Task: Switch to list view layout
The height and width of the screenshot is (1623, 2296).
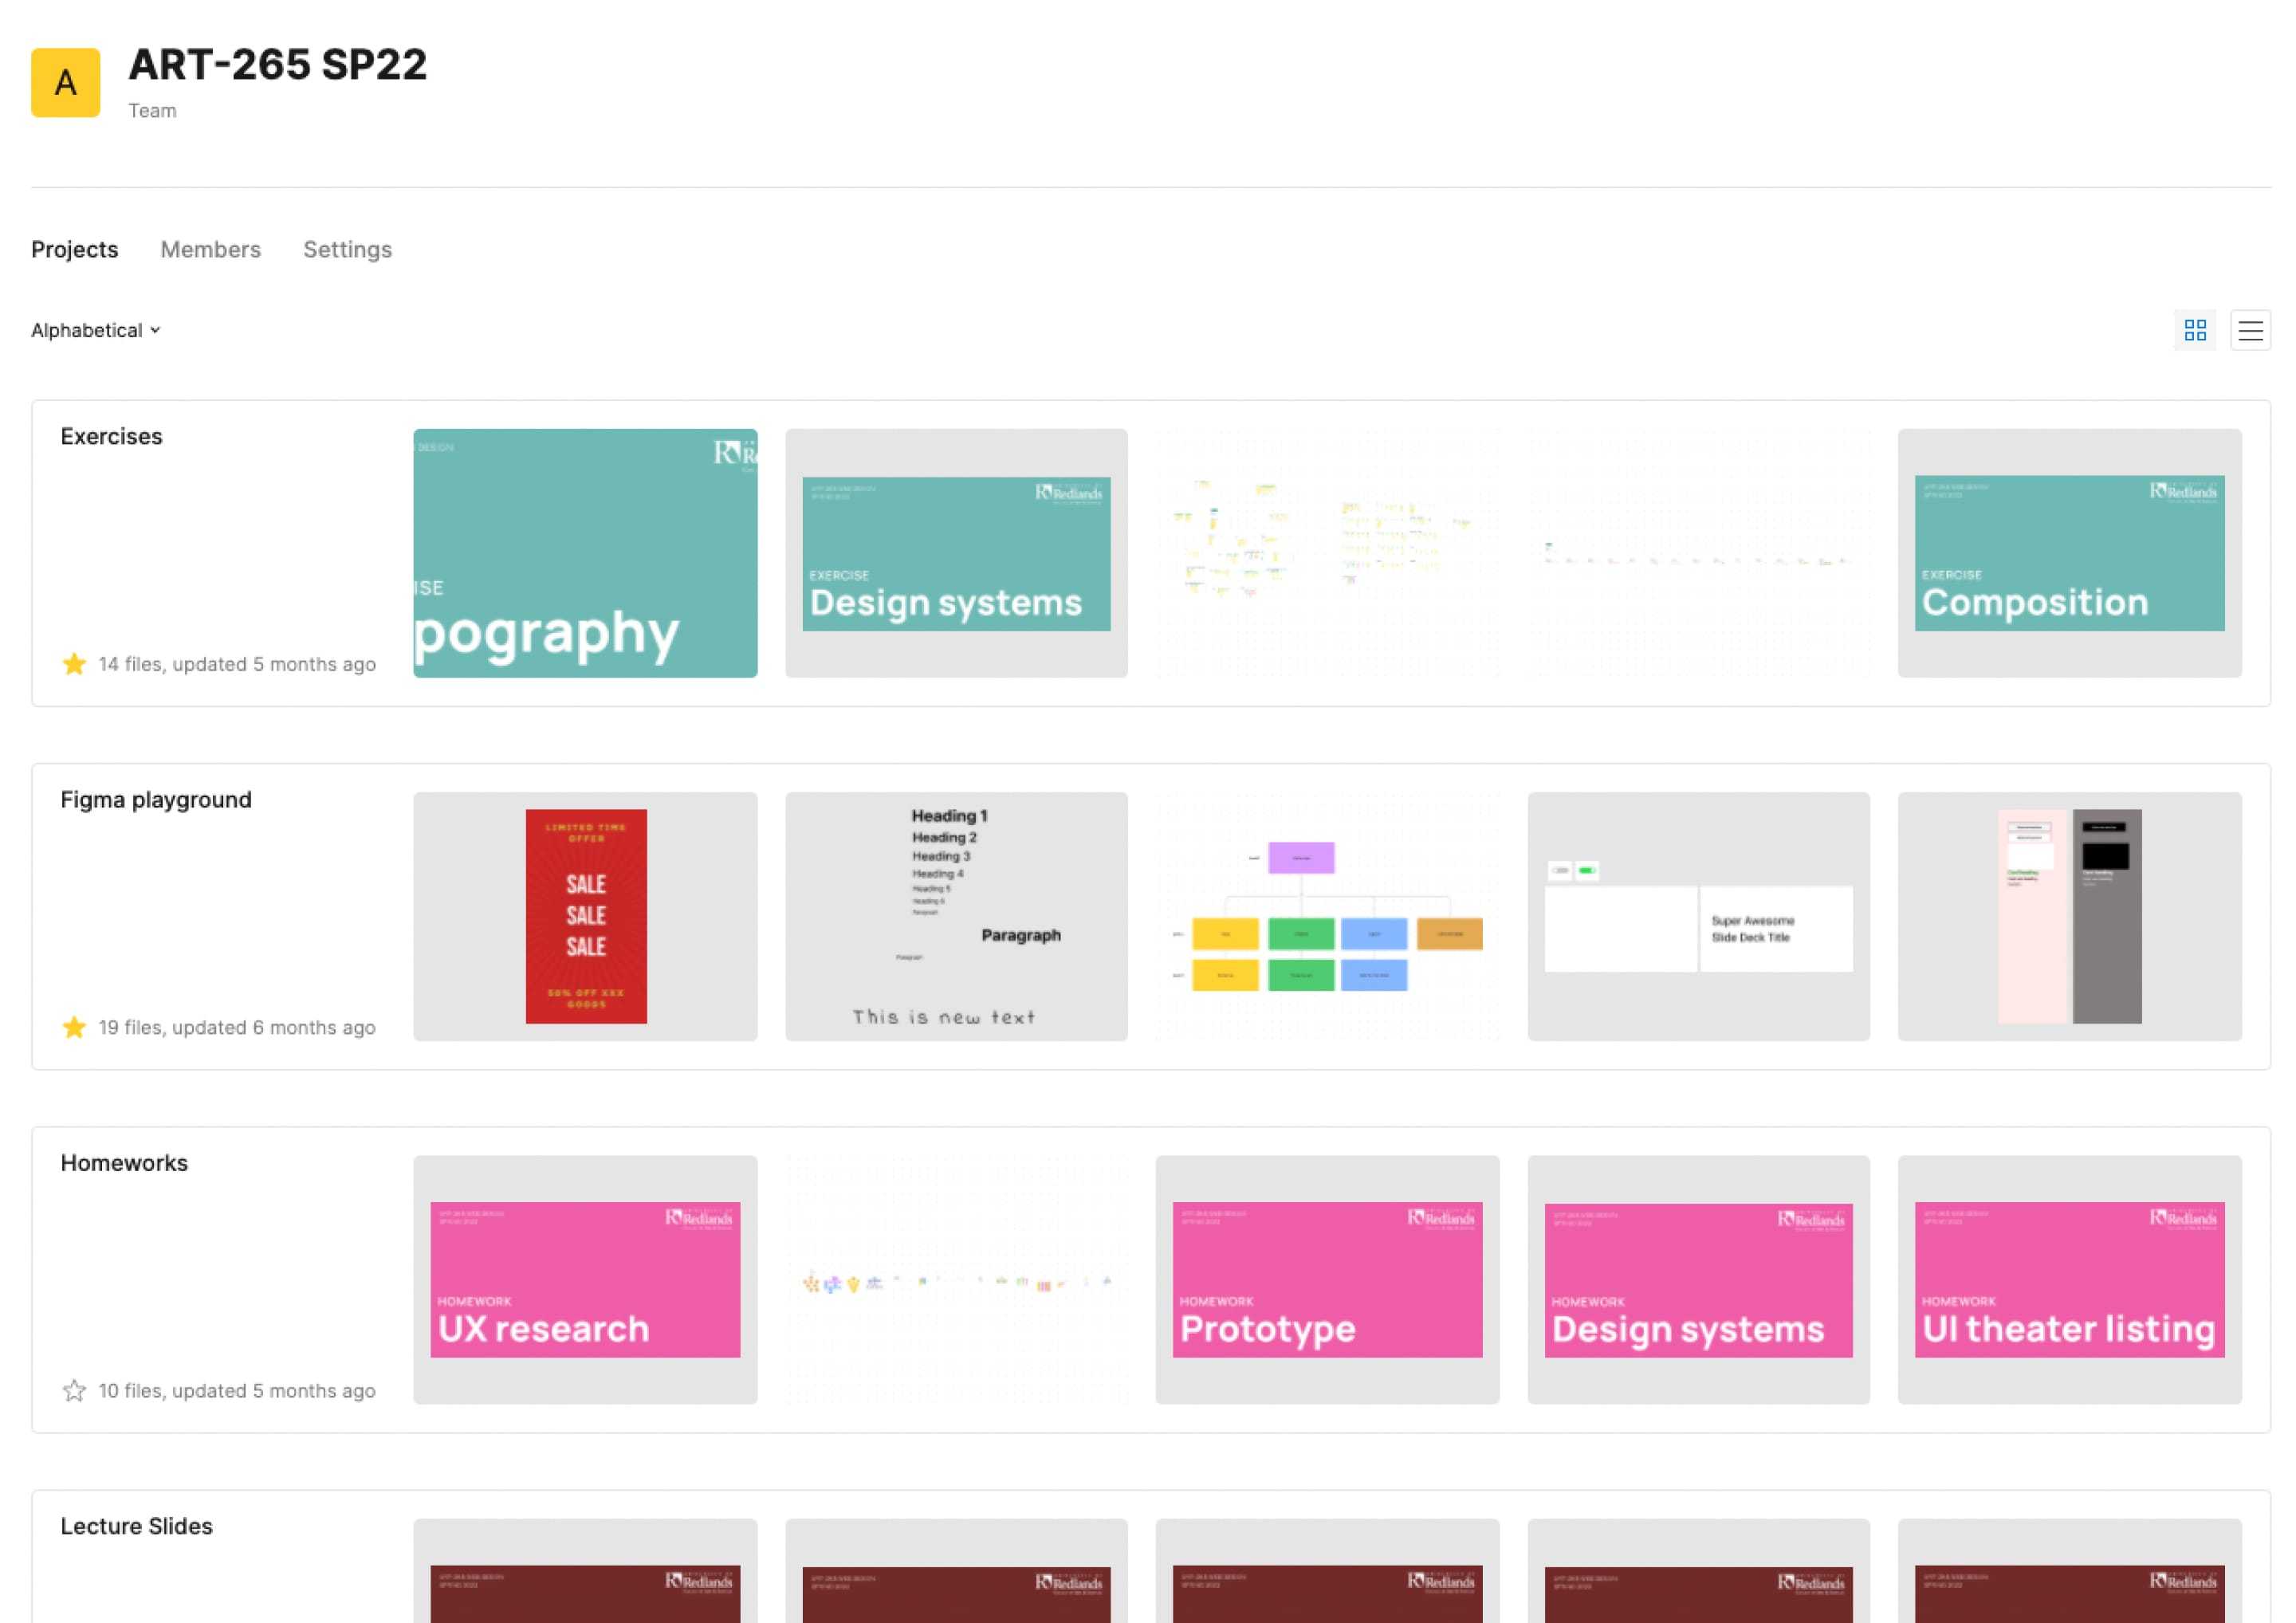Action: pos(2250,330)
